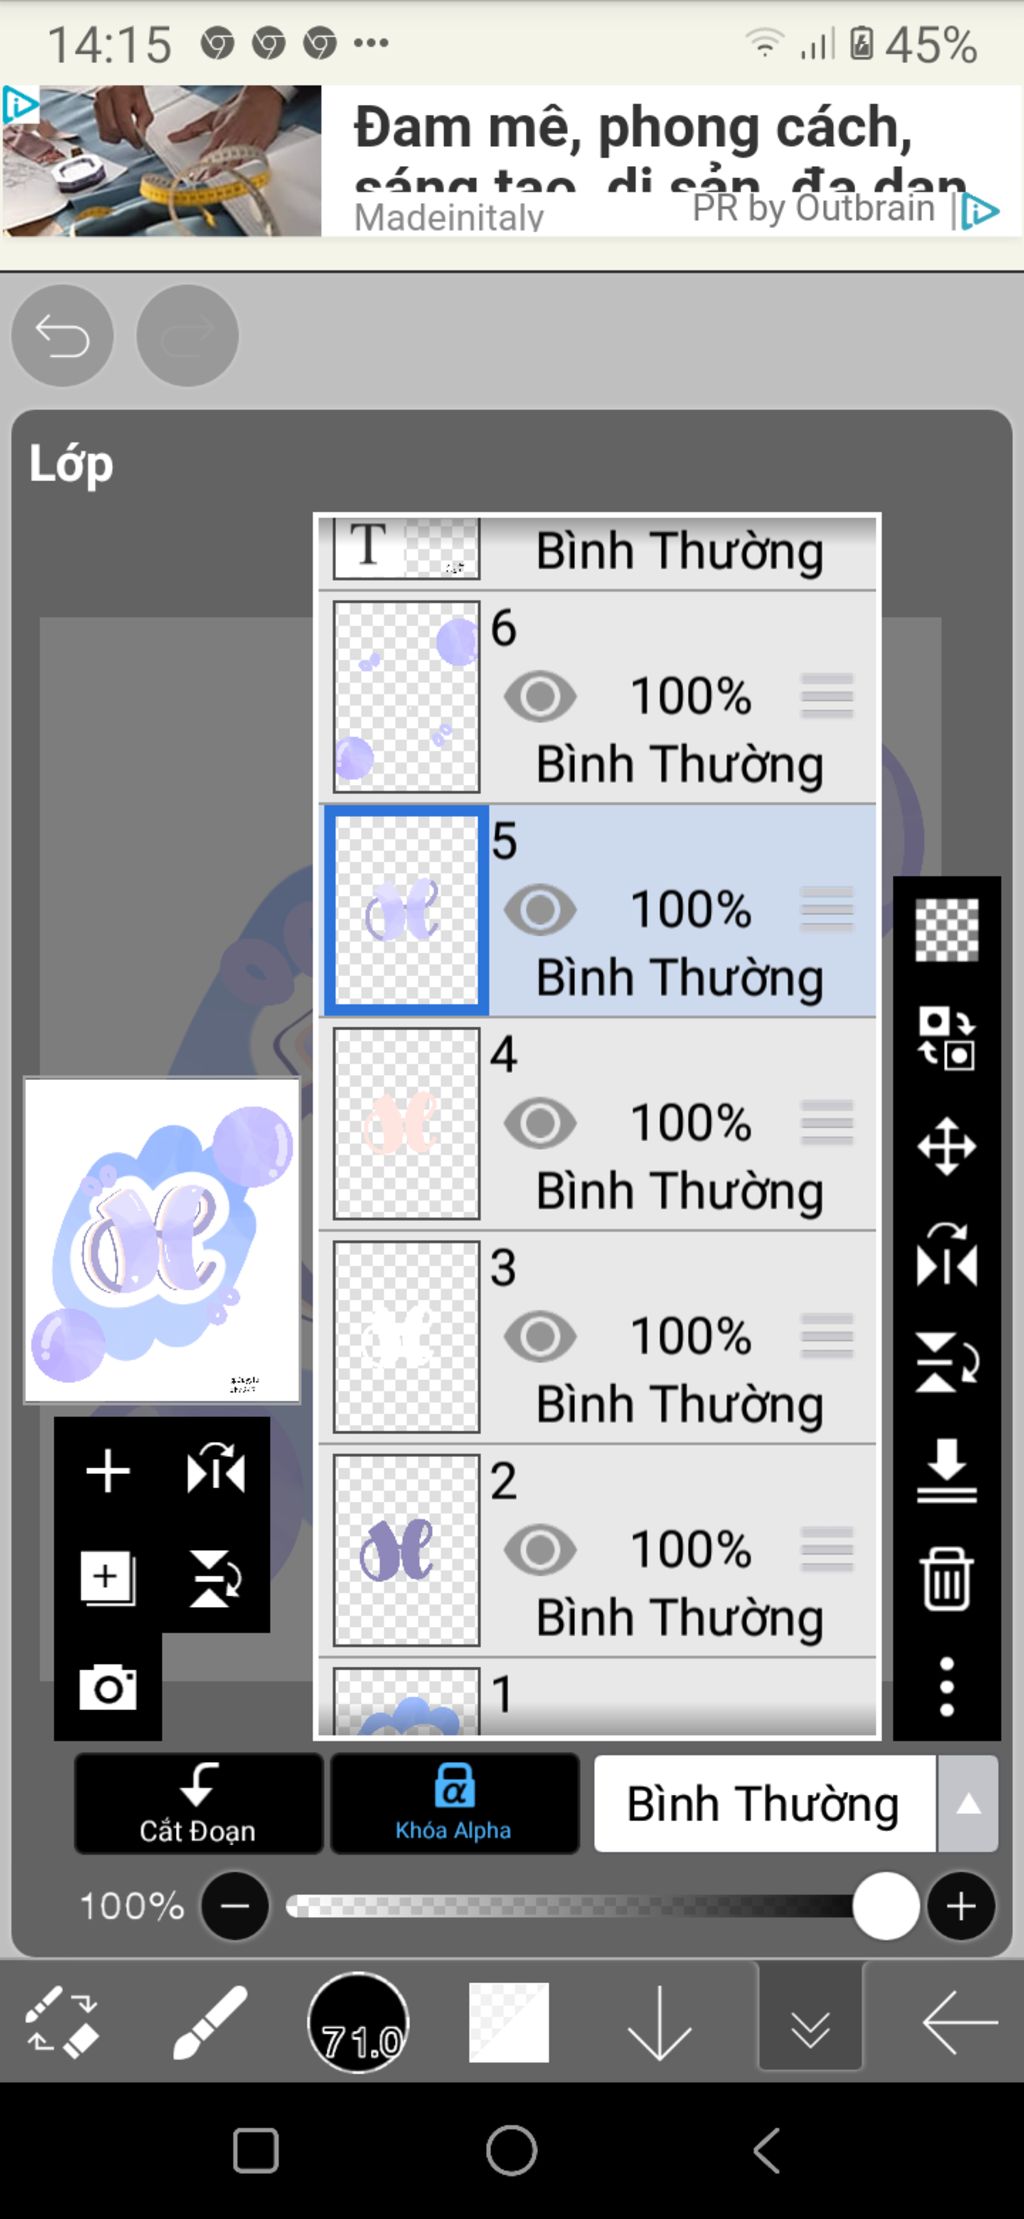
Task: Click the trash delete layer icon
Action: 946,1579
